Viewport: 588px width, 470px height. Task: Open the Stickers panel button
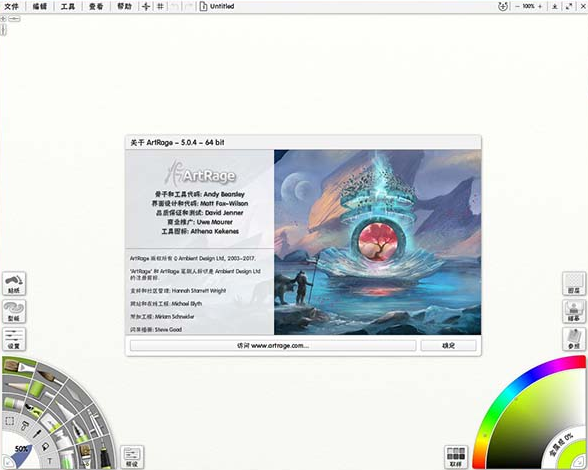coord(14,284)
